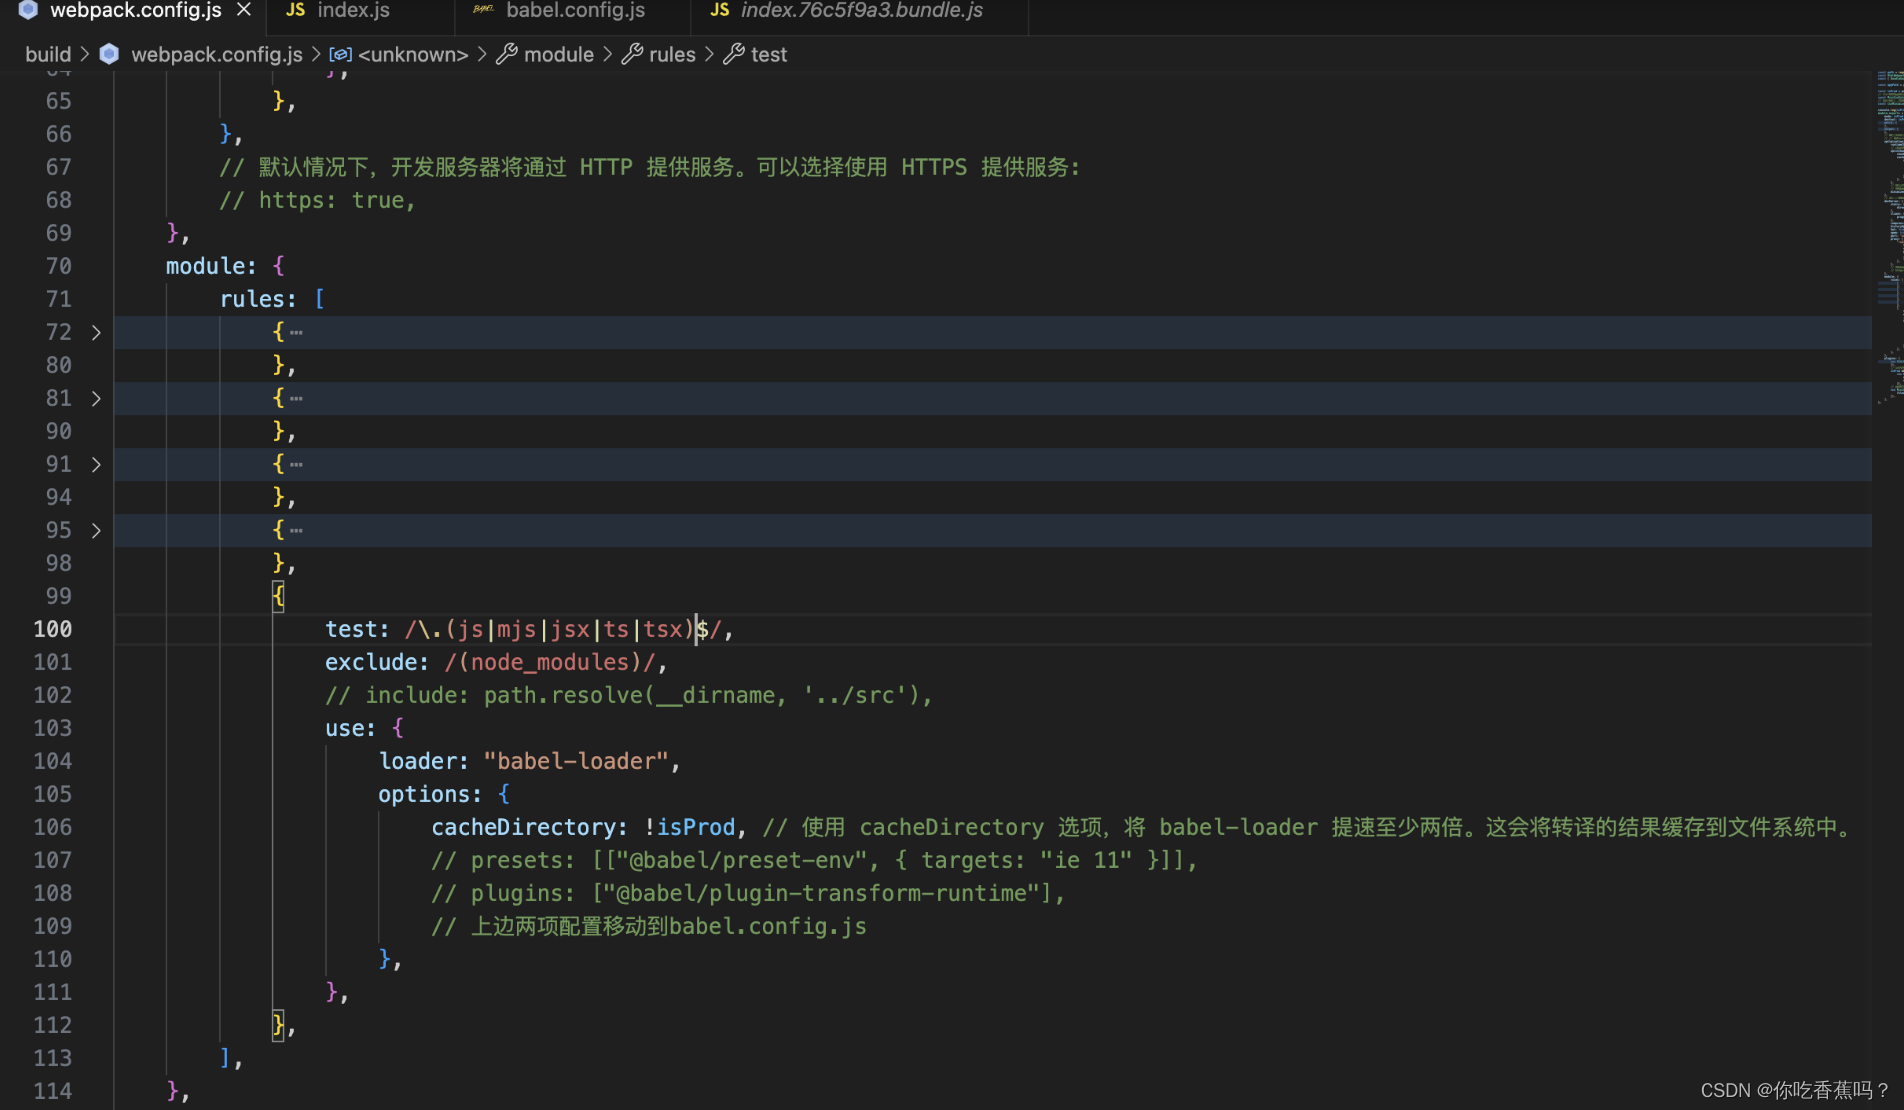Click webpack.config.js in the breadcrumb

(217, 54)
